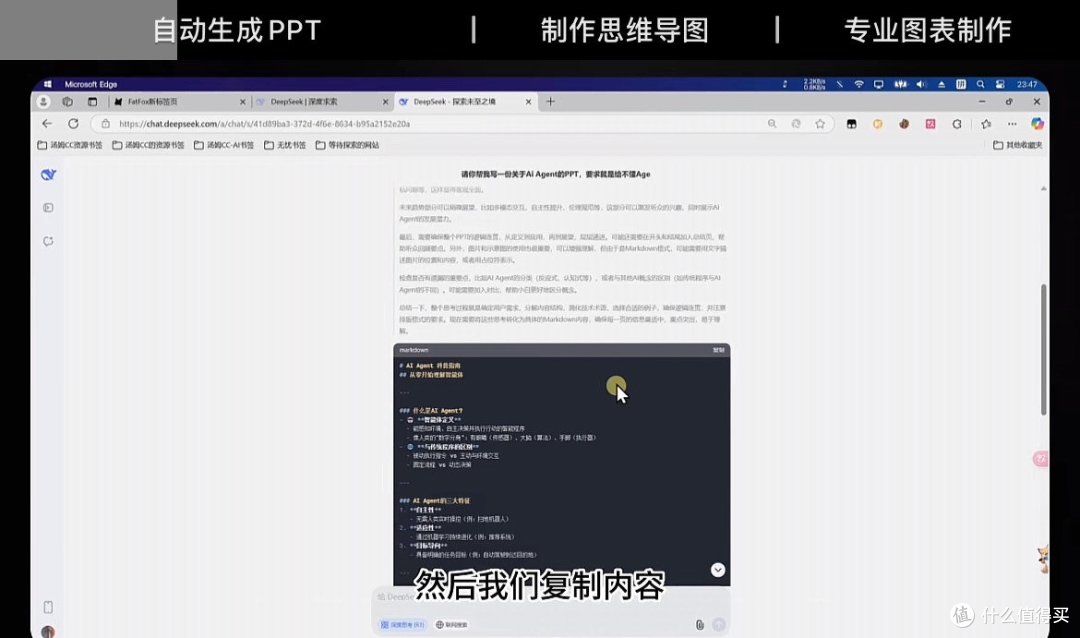View site information lock icon
The width and height of the screenshot is (1080, 638).
[x=105, y=124]
